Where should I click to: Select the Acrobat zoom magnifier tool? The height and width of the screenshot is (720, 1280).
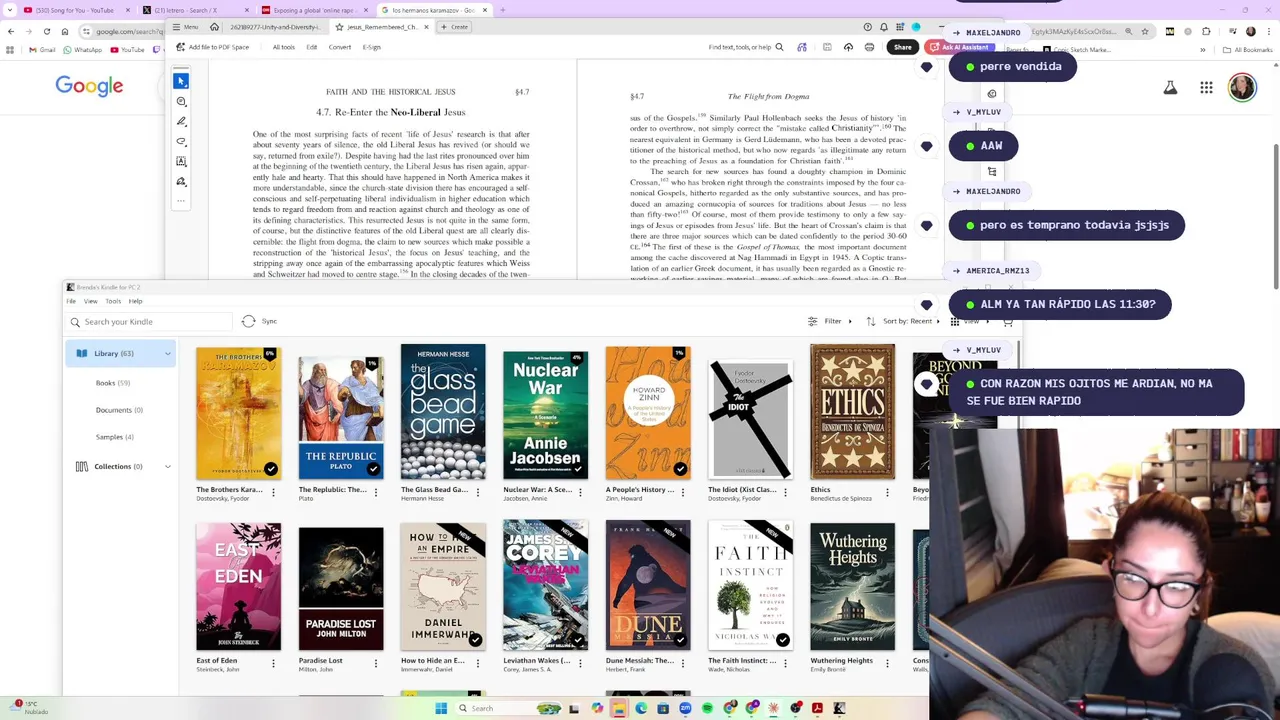click(x=181, y=101)
